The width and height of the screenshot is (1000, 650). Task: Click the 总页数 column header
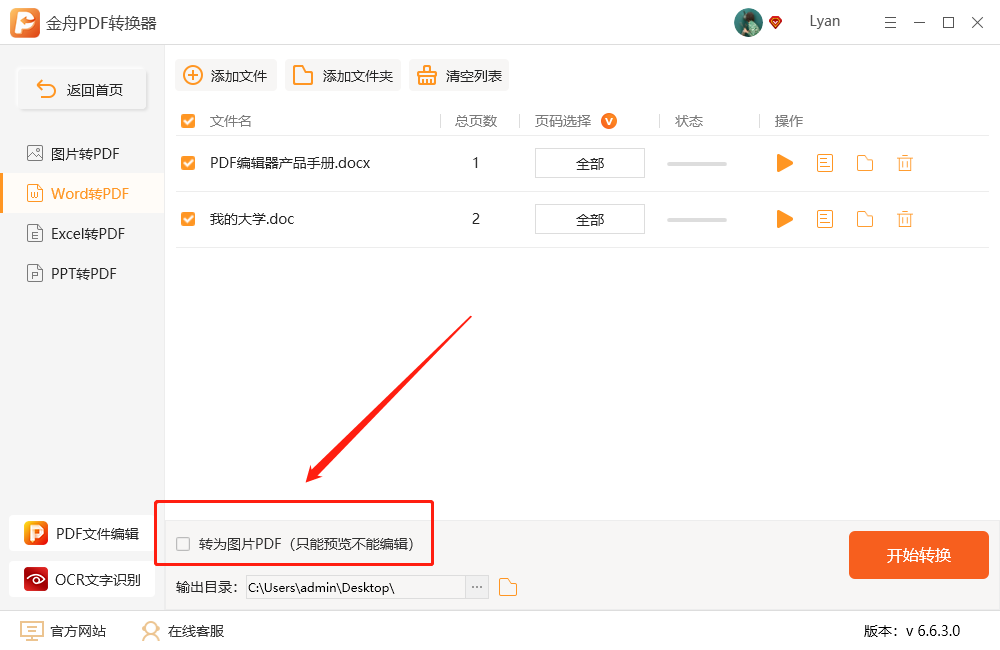476,121
